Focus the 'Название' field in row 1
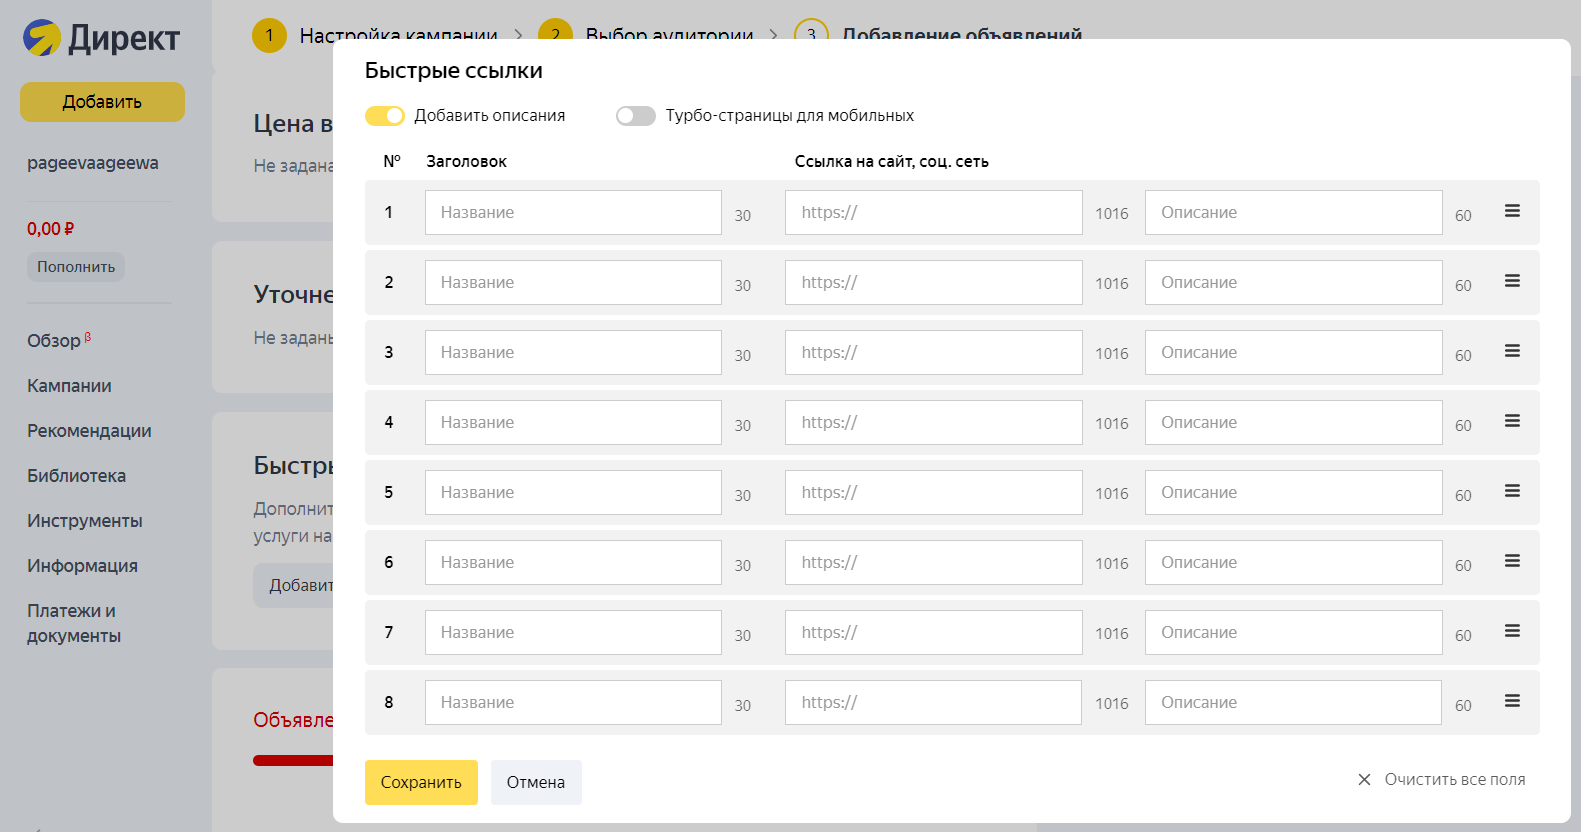This screenshot has width=1581, height=832. [x=573, y=212]
